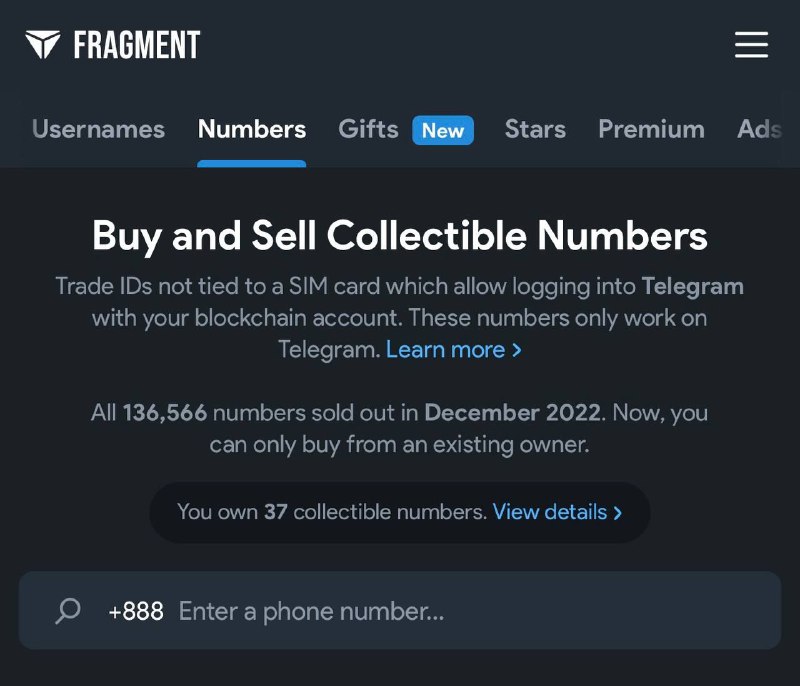Screen dimensions: 800x686
Task: Click the blue New badge
Action: [x=443, y=130]
